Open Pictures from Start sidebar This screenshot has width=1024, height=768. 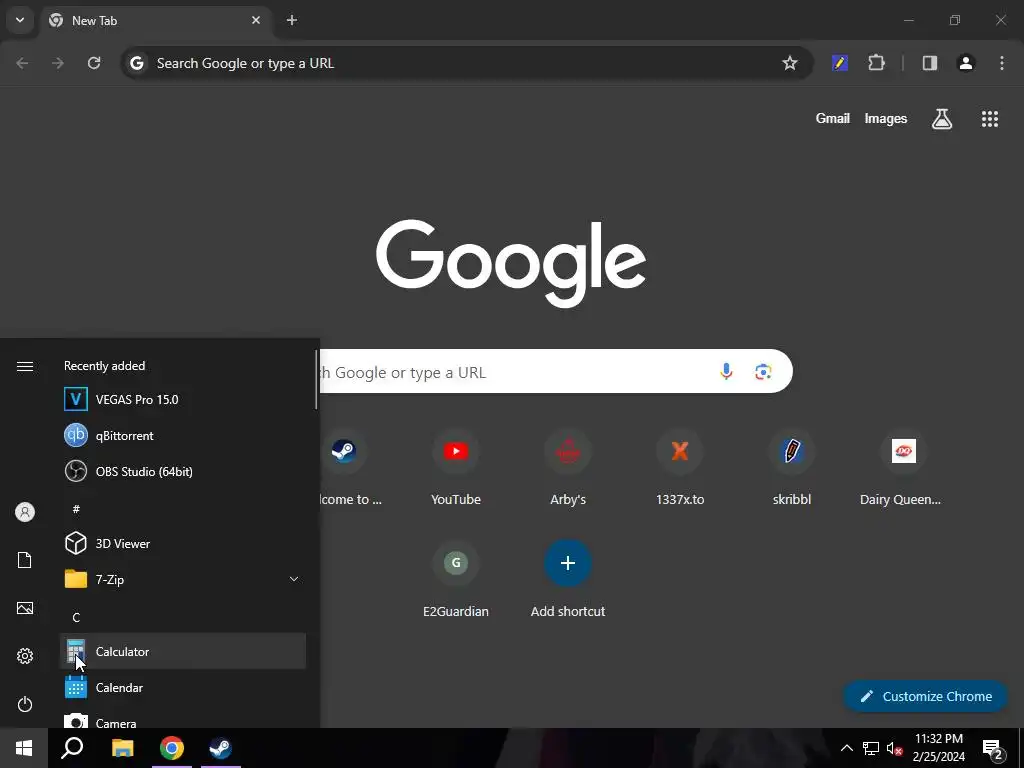tap(25, 608)
